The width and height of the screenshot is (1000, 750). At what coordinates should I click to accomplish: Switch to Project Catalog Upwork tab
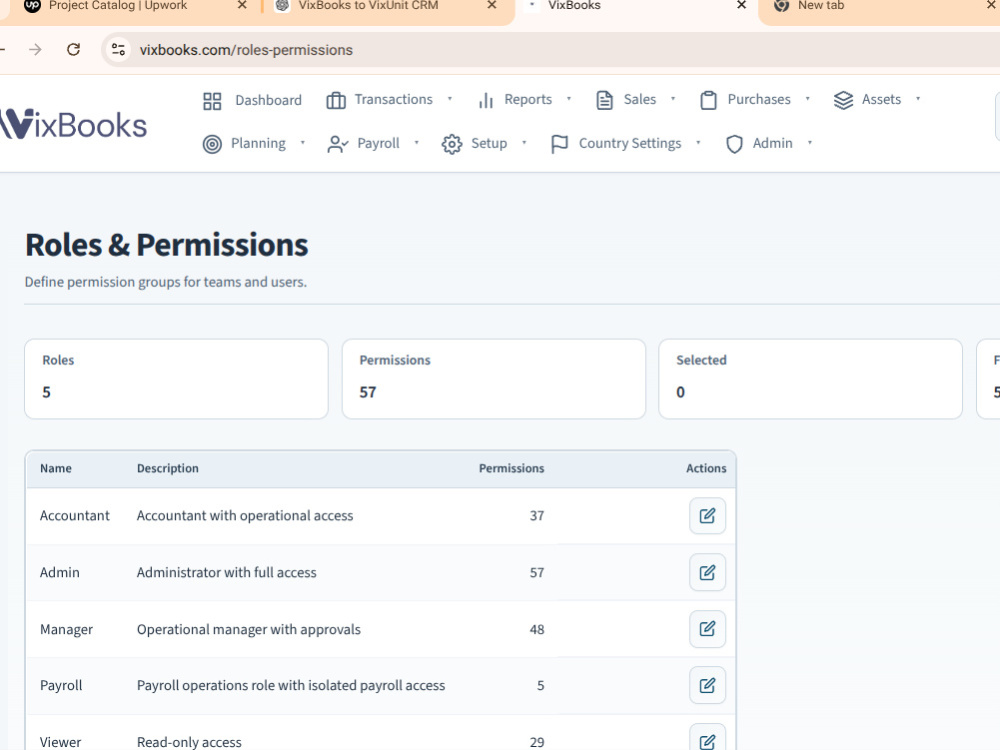pyautogui.click(x=118, y=6)
